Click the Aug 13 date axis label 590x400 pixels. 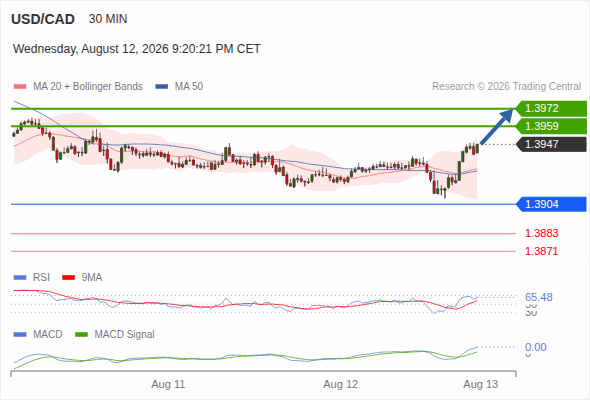tap(481, 385)
